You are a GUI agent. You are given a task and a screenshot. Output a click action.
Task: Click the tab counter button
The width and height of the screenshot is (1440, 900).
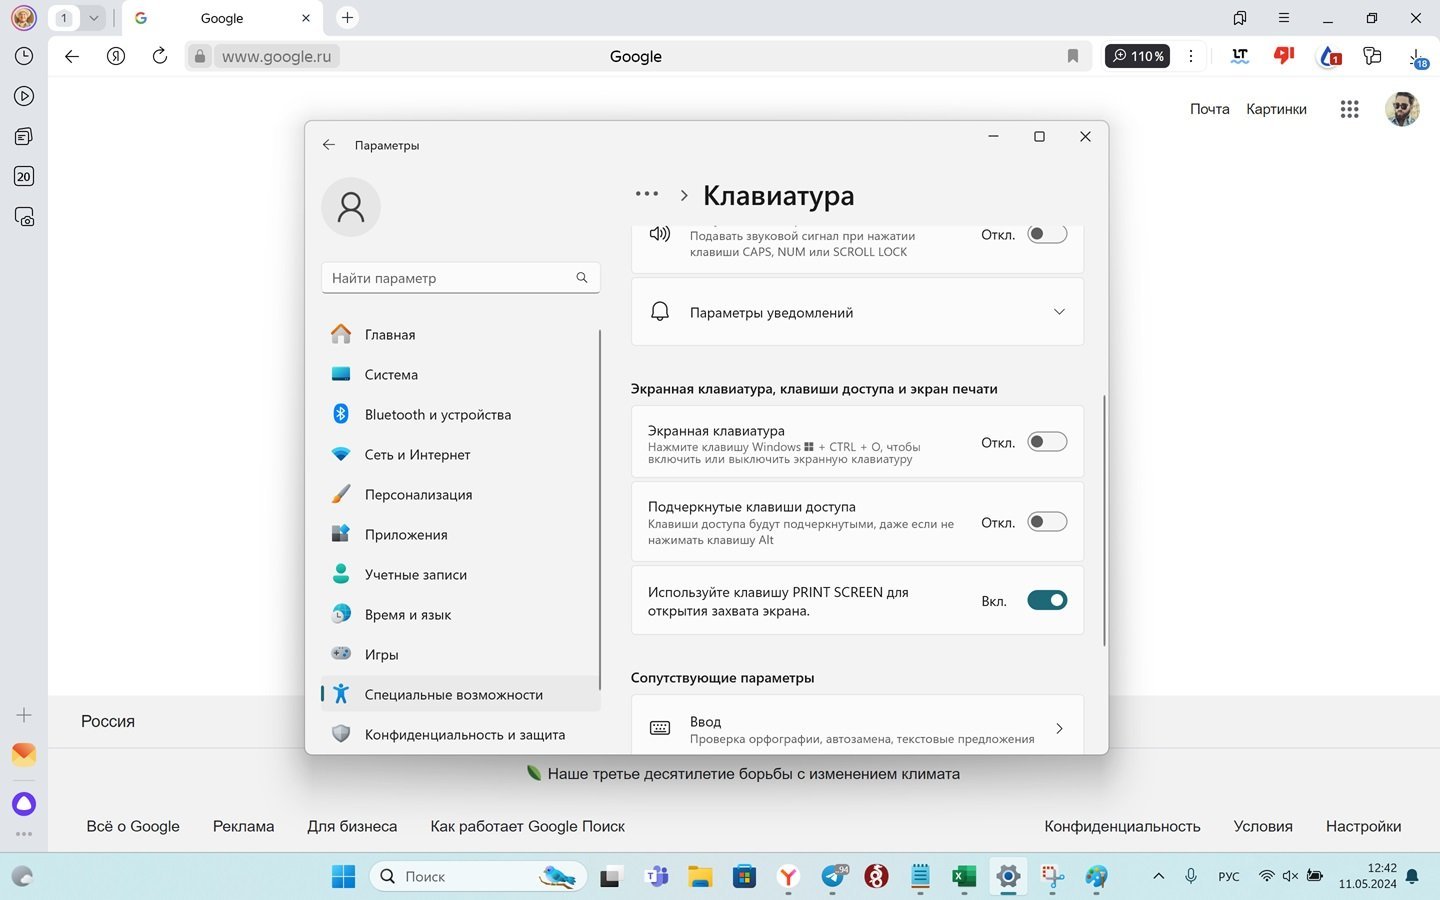pyautogui.click(x=64, y=18)
